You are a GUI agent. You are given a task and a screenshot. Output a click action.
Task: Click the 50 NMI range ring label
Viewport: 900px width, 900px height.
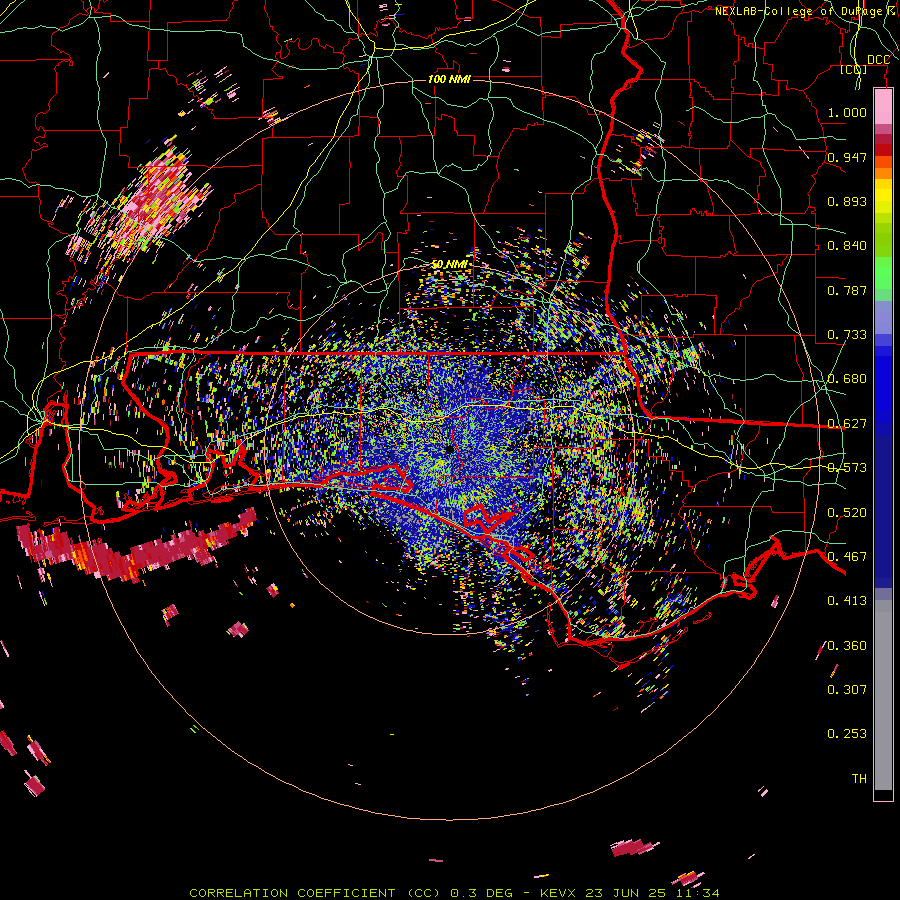[x=449, y=265]
